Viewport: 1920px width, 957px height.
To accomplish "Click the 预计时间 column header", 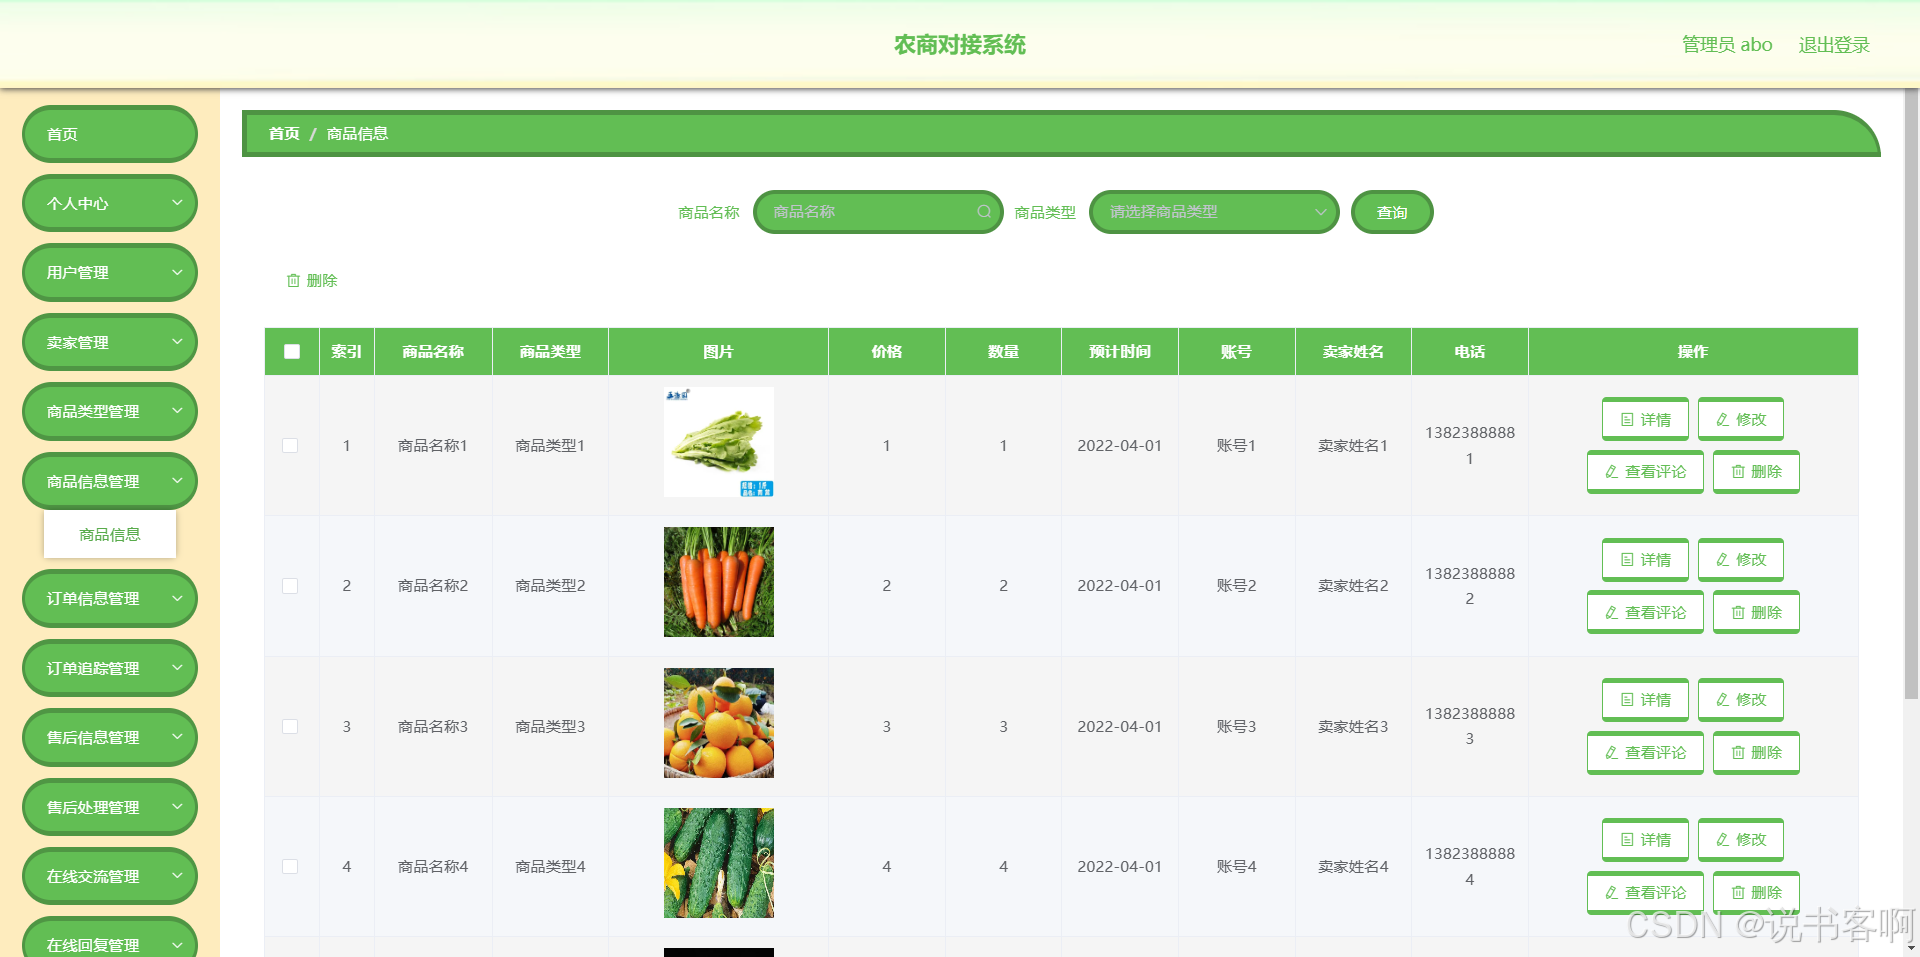I will point(1120,352).
